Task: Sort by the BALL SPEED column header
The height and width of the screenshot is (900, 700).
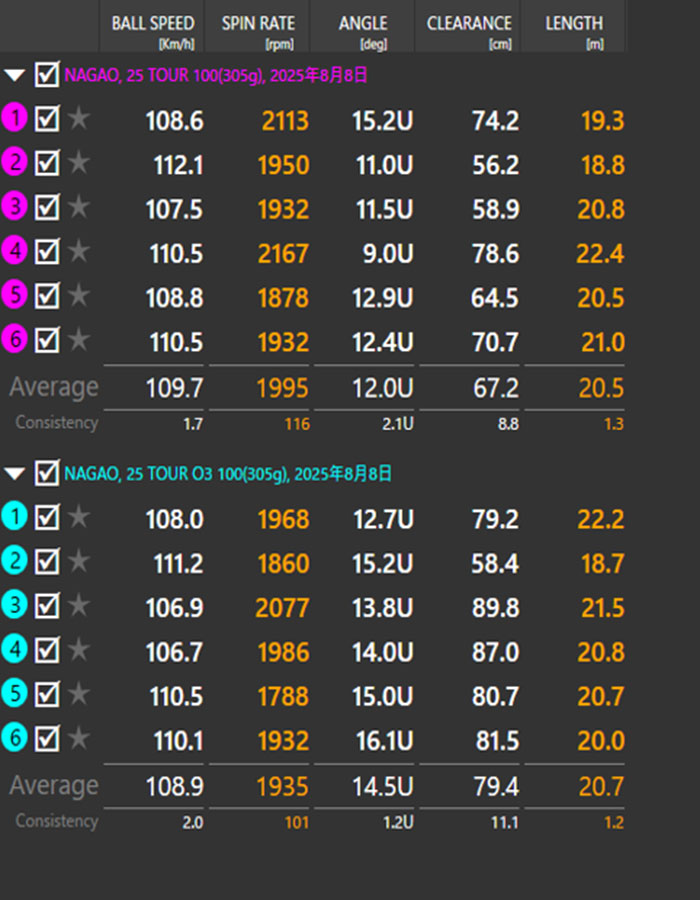Action: pos(152,25)
